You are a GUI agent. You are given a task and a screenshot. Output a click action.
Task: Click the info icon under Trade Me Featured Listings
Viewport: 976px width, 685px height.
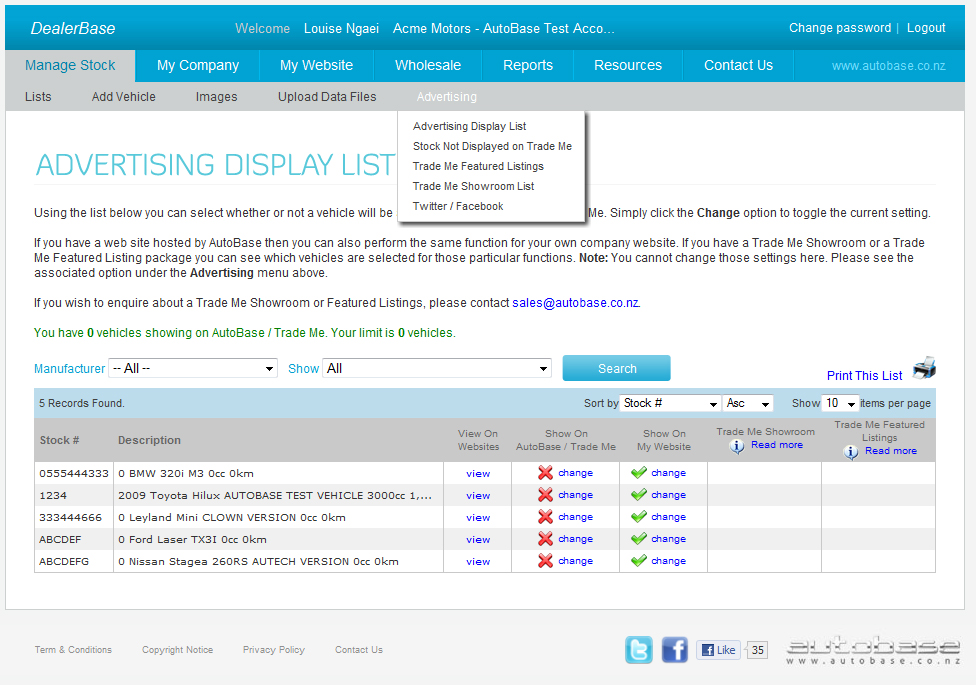coord(850,450)
